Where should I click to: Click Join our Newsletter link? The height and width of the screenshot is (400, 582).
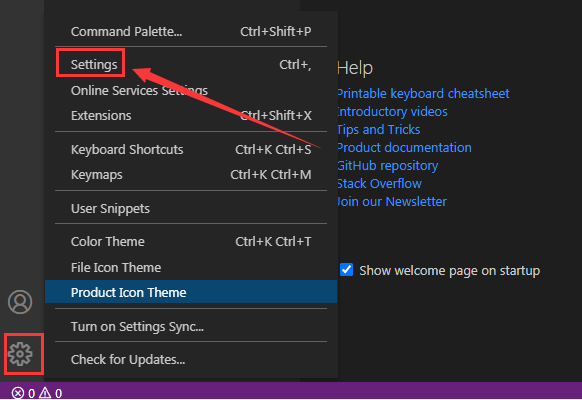392,201
